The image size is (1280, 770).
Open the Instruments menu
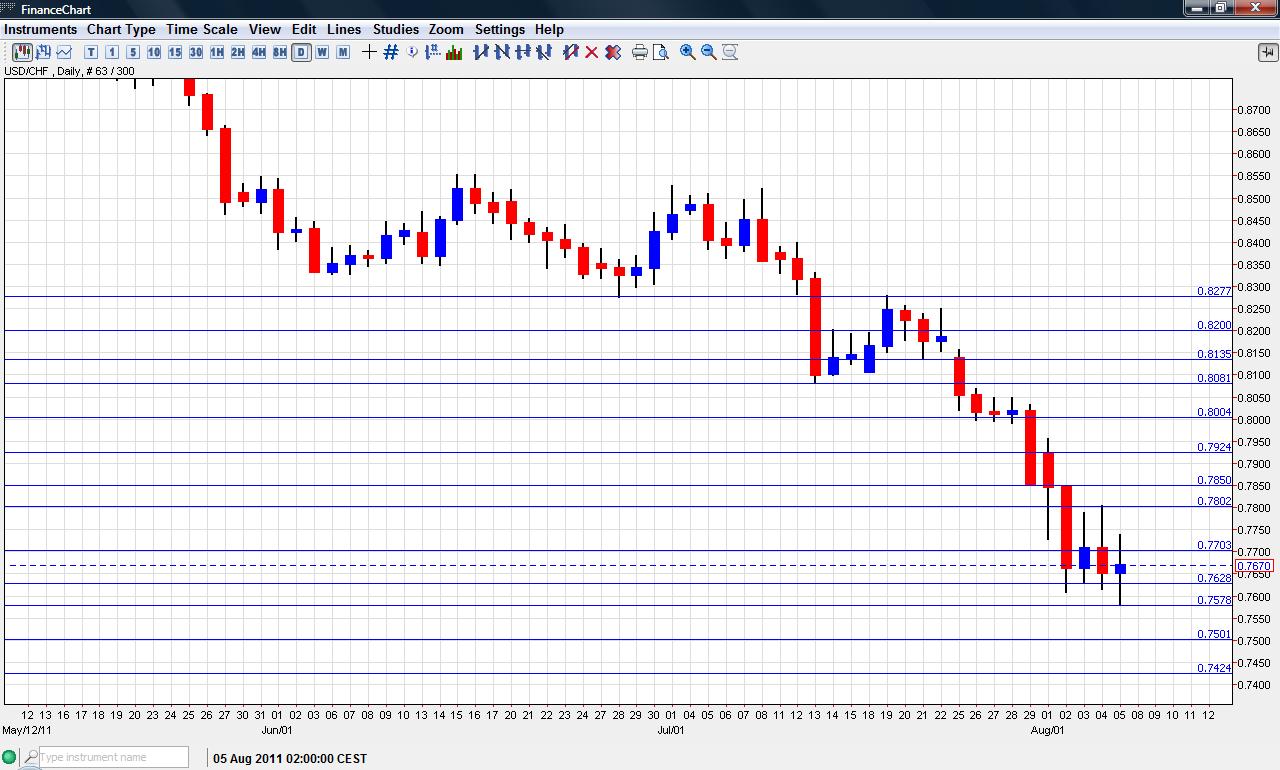coord(40,29)
